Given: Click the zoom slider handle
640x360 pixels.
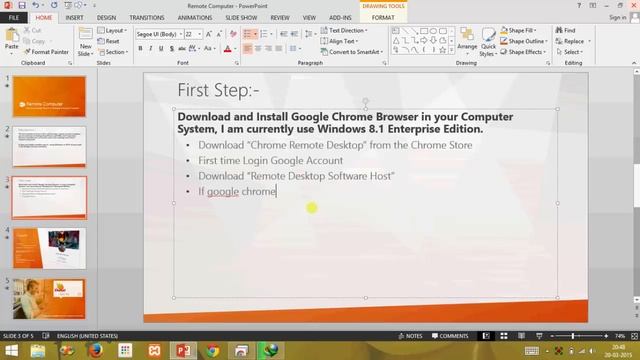Looking at the screenshot, I should (x=573, y=336).
